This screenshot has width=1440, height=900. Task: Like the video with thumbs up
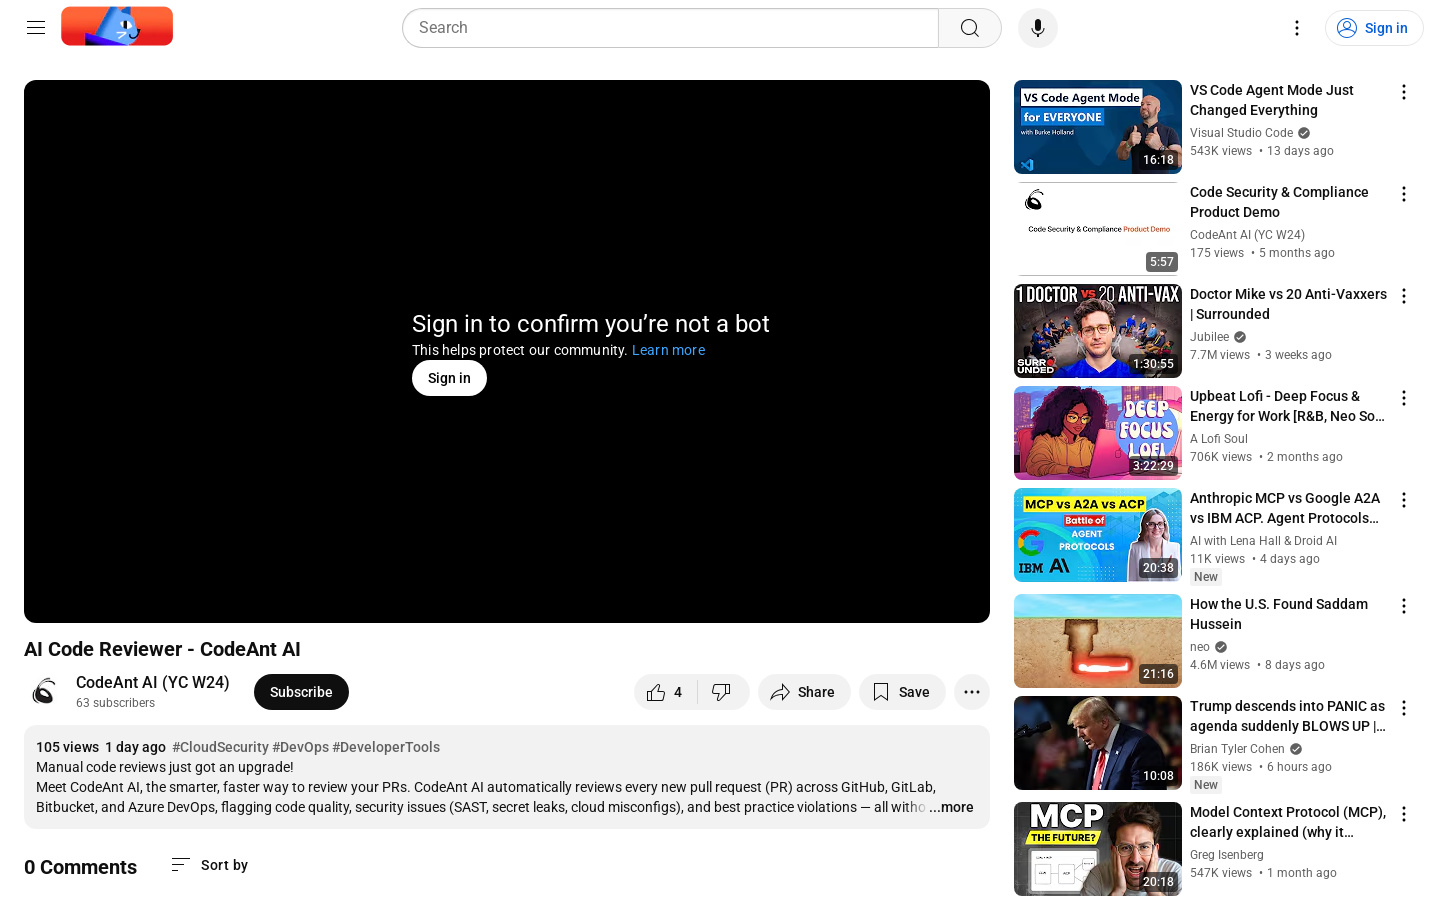pyautogui.click(x=664, y=692)
